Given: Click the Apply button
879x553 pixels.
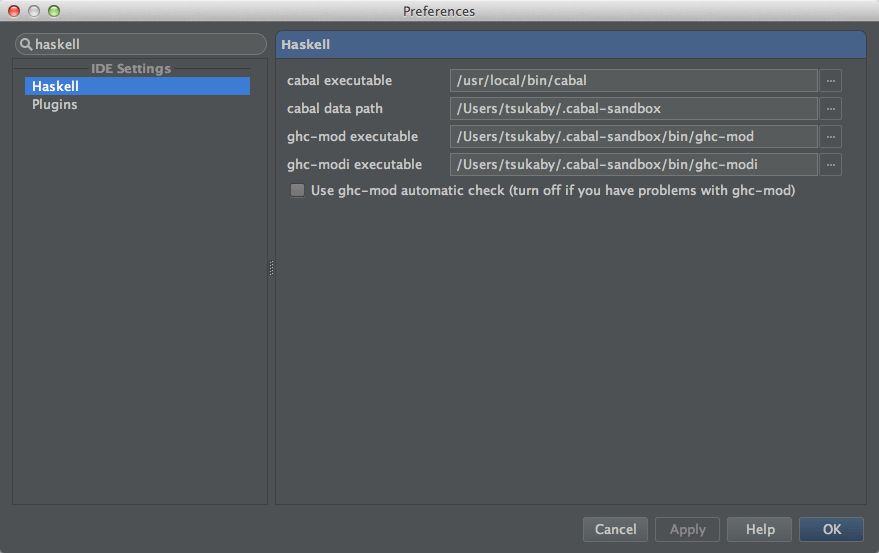Looking at the screenshot, I should 687,529.
